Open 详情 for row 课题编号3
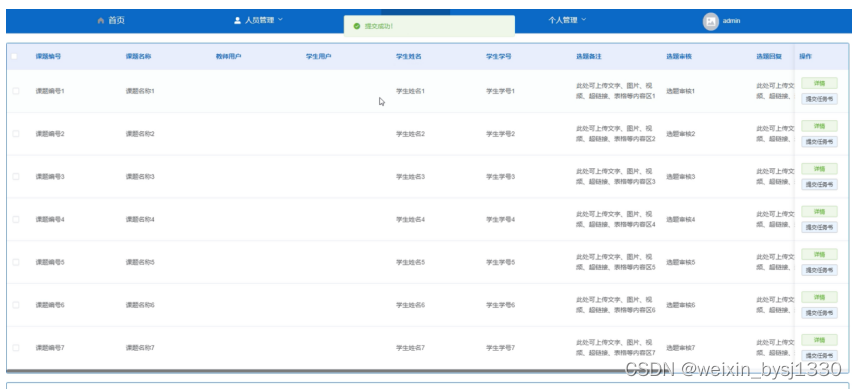The width and height of the screenshot is (857, 389). 819,169
